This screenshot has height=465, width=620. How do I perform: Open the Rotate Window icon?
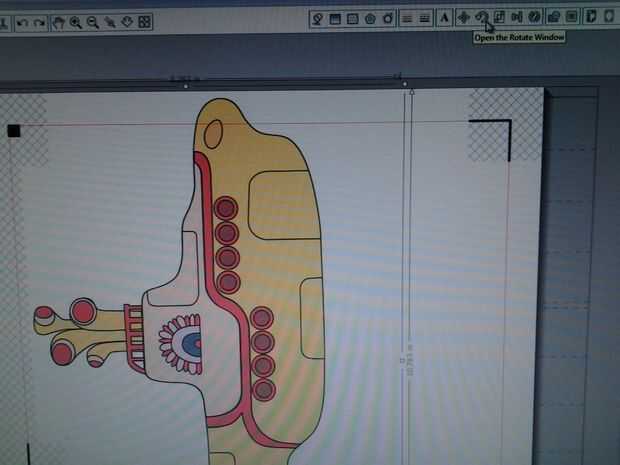point(481,17)
